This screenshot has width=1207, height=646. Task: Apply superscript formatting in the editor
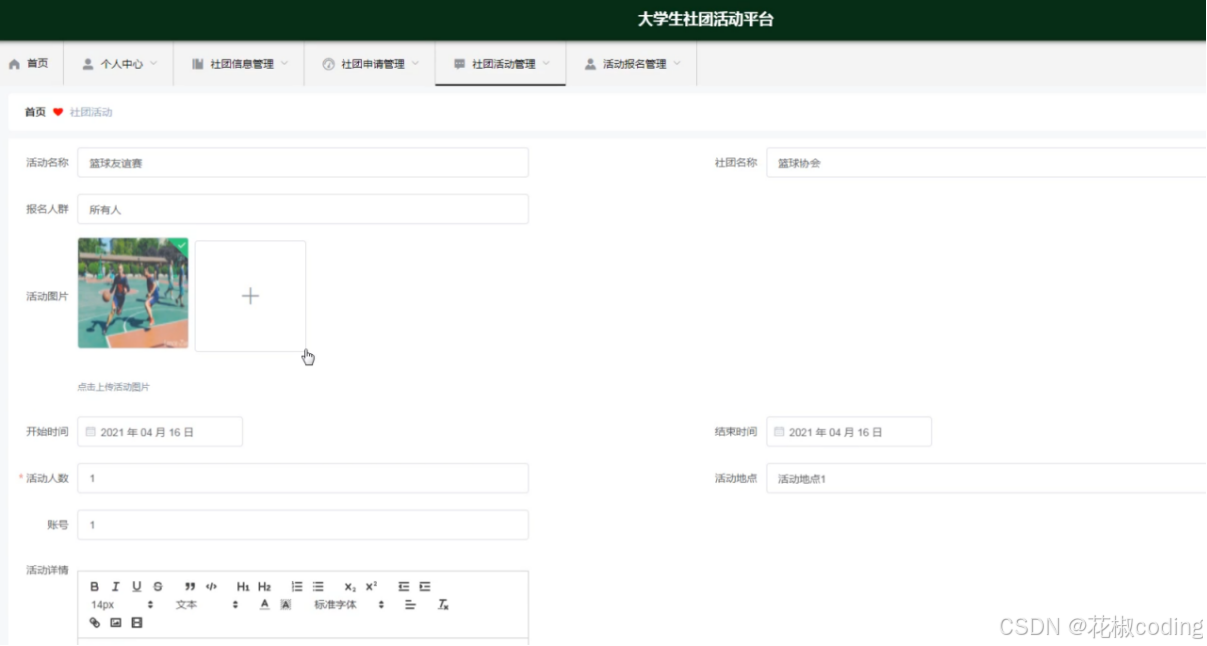tap(370, 587)
